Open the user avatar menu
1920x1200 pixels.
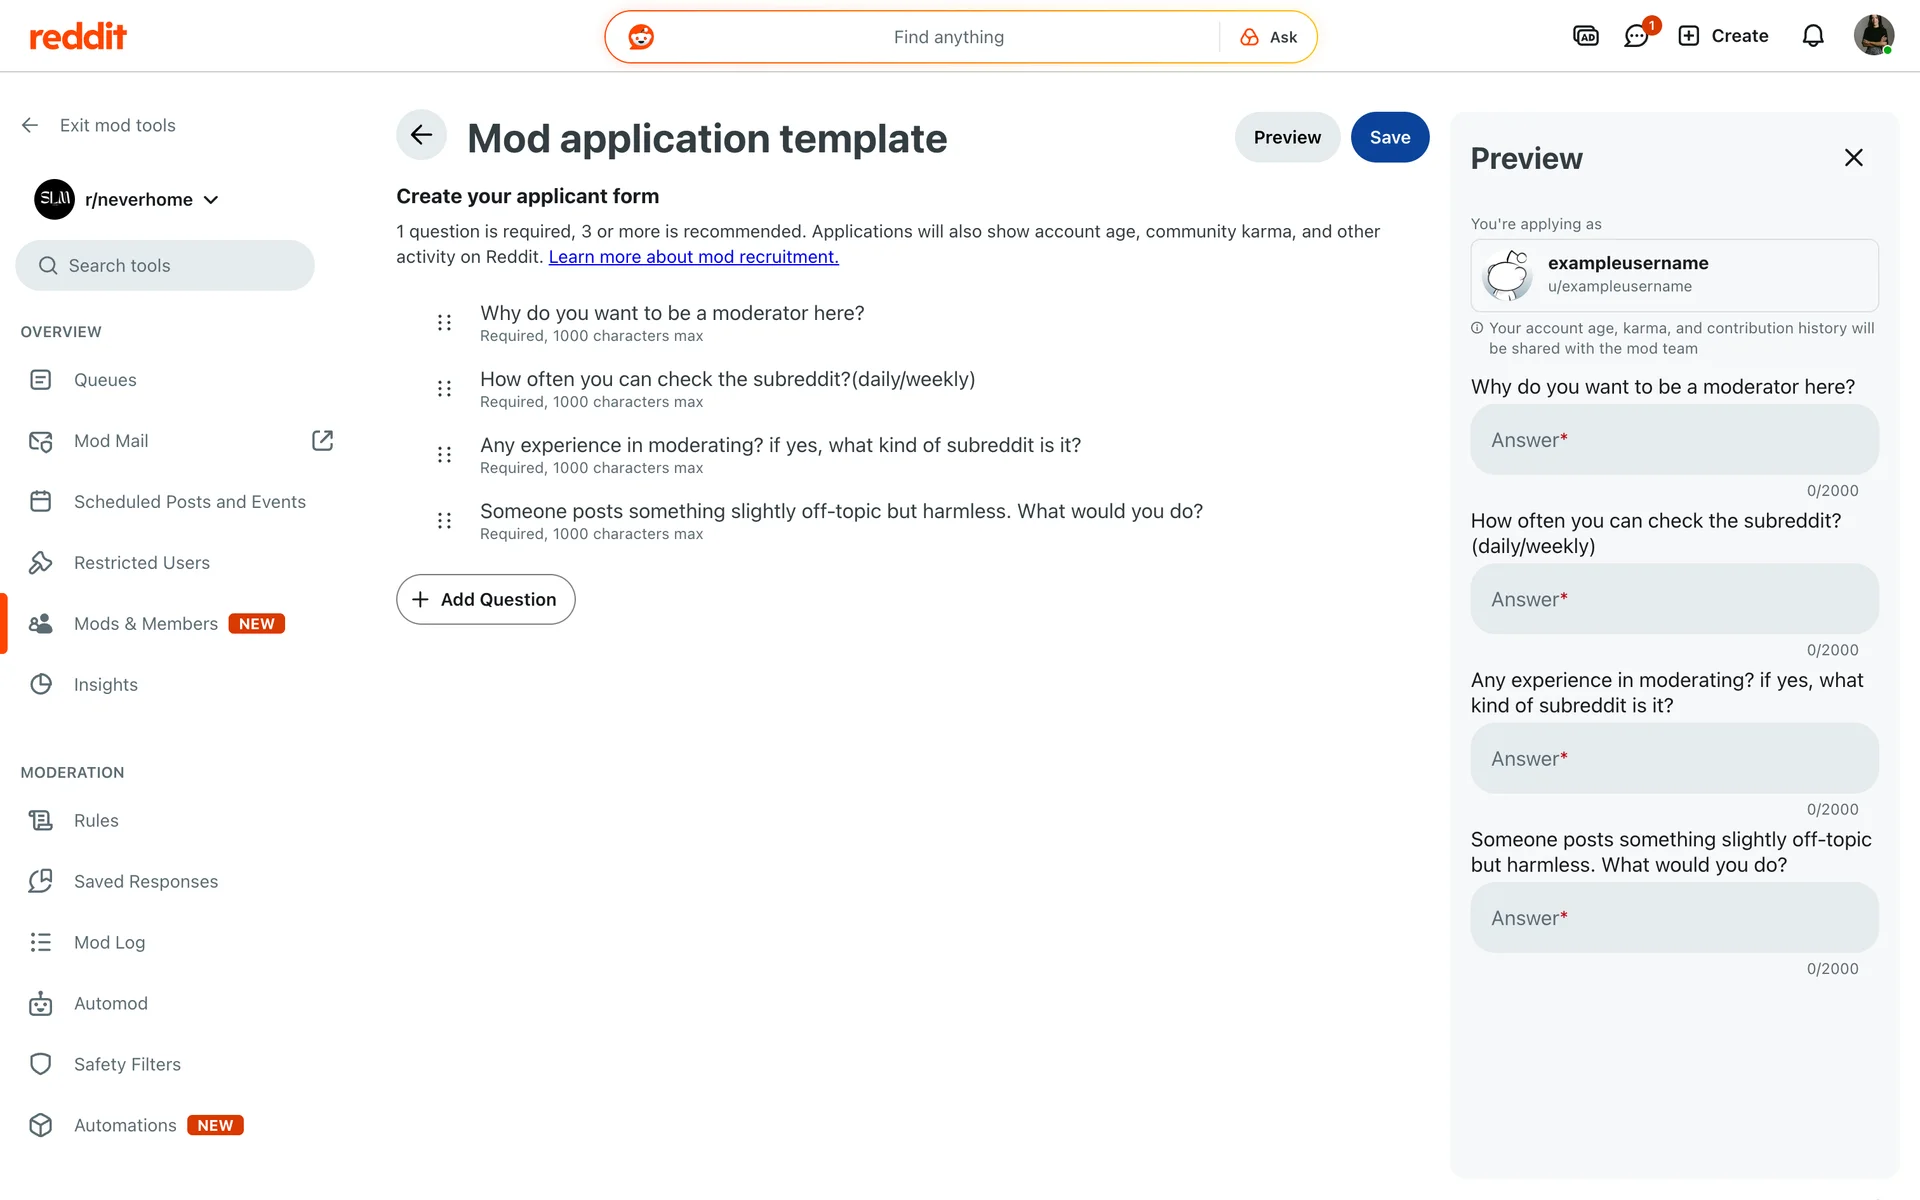(x=1873, y=36)
